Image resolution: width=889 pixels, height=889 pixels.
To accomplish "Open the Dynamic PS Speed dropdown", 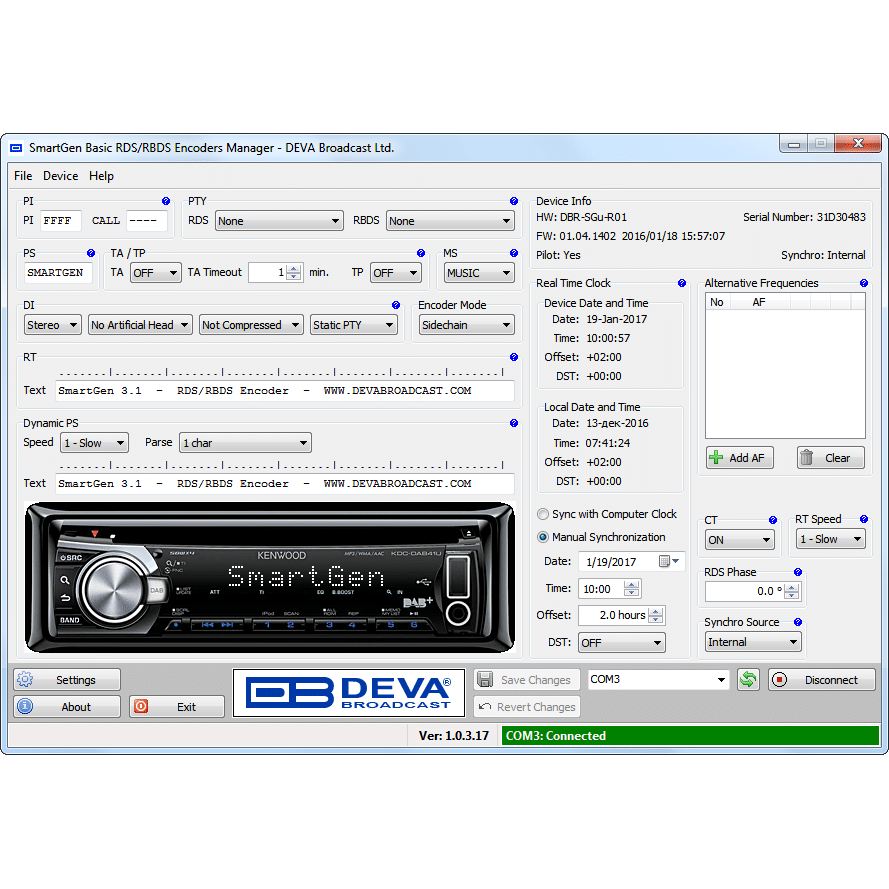I will [94, 443].
